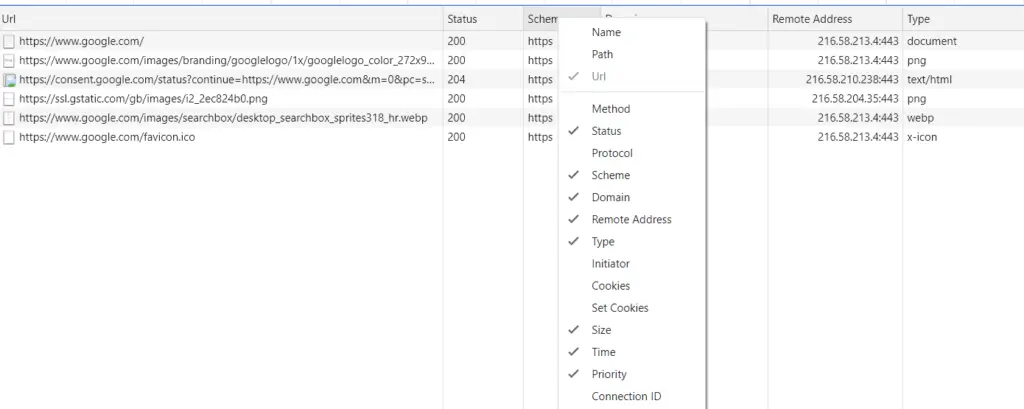Viewport: 1024px width, 409px height.
Task: Click icon beside desktop_searchbox_sprites webp request
Action: 8,118
